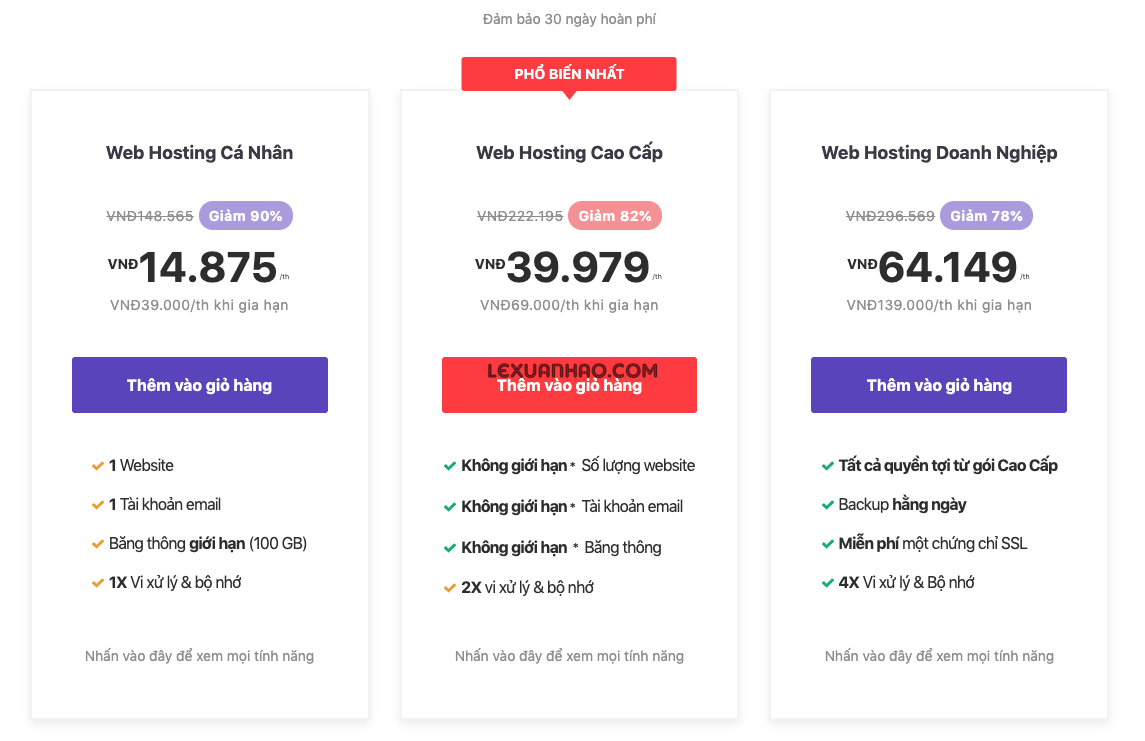
Task: Click the Giảm 78% discount badge
Action: [986, 215]
